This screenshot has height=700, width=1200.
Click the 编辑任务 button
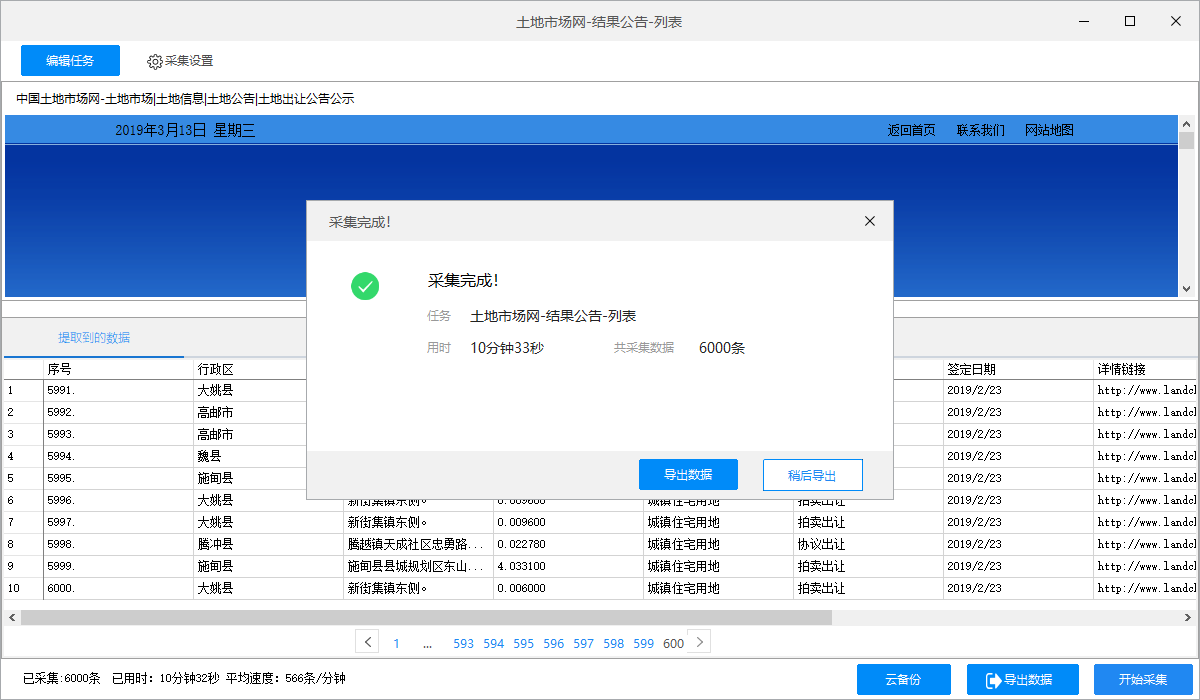point(70,61)
